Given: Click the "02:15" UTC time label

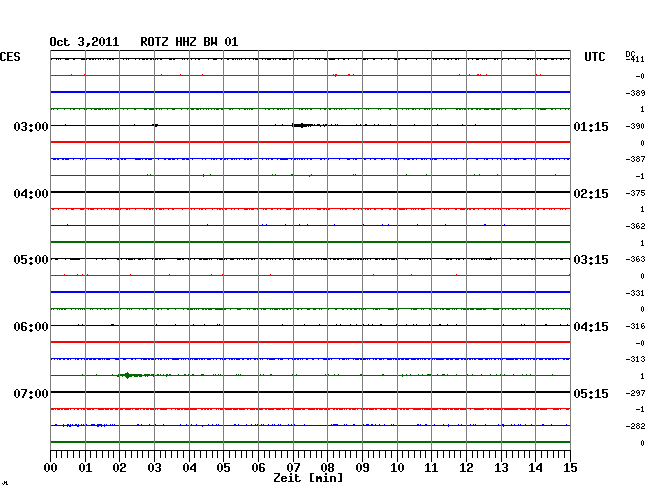Looking at the screenshot, I should click(591, 194).
